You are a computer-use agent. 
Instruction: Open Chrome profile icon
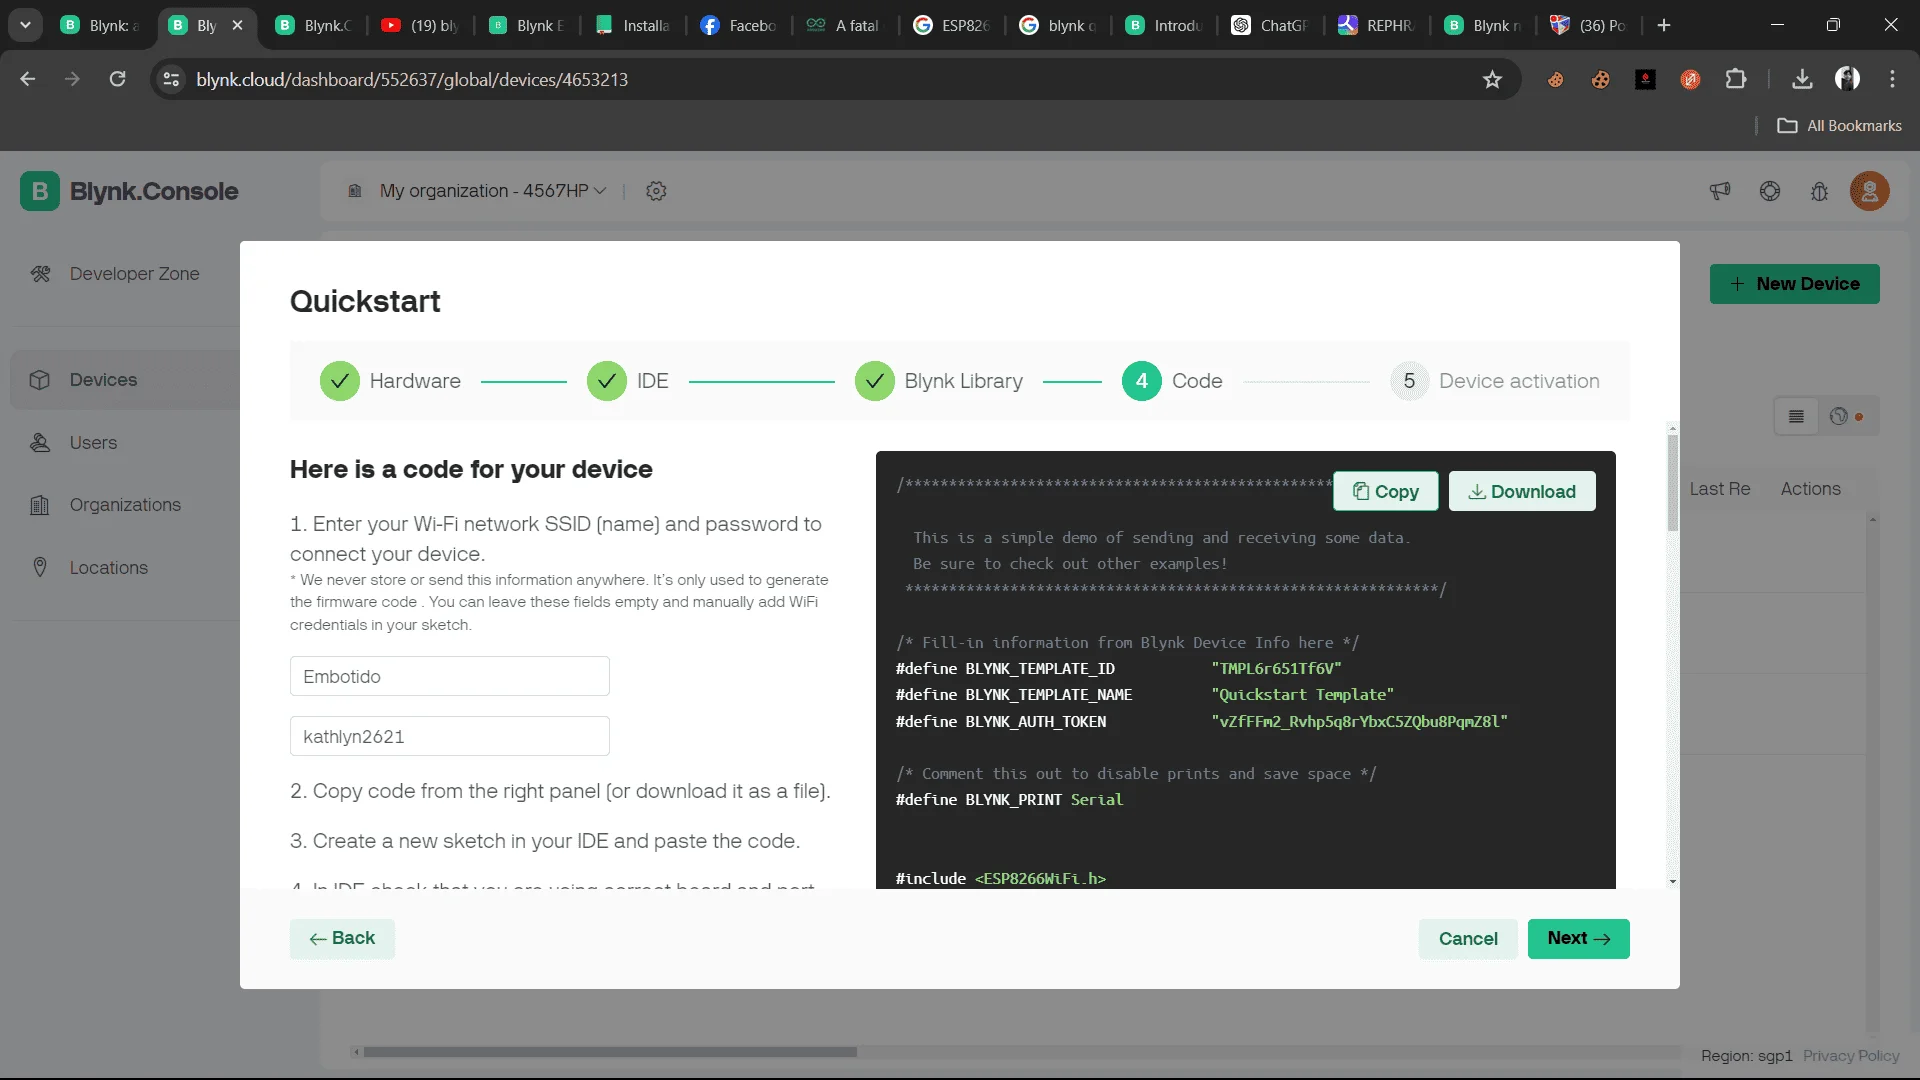(1847, 79)
